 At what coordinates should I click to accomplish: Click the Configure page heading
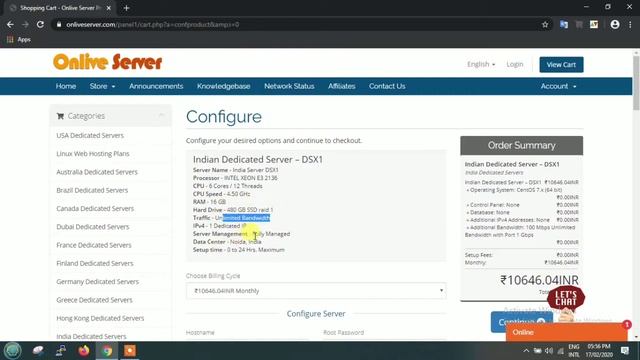224,117
